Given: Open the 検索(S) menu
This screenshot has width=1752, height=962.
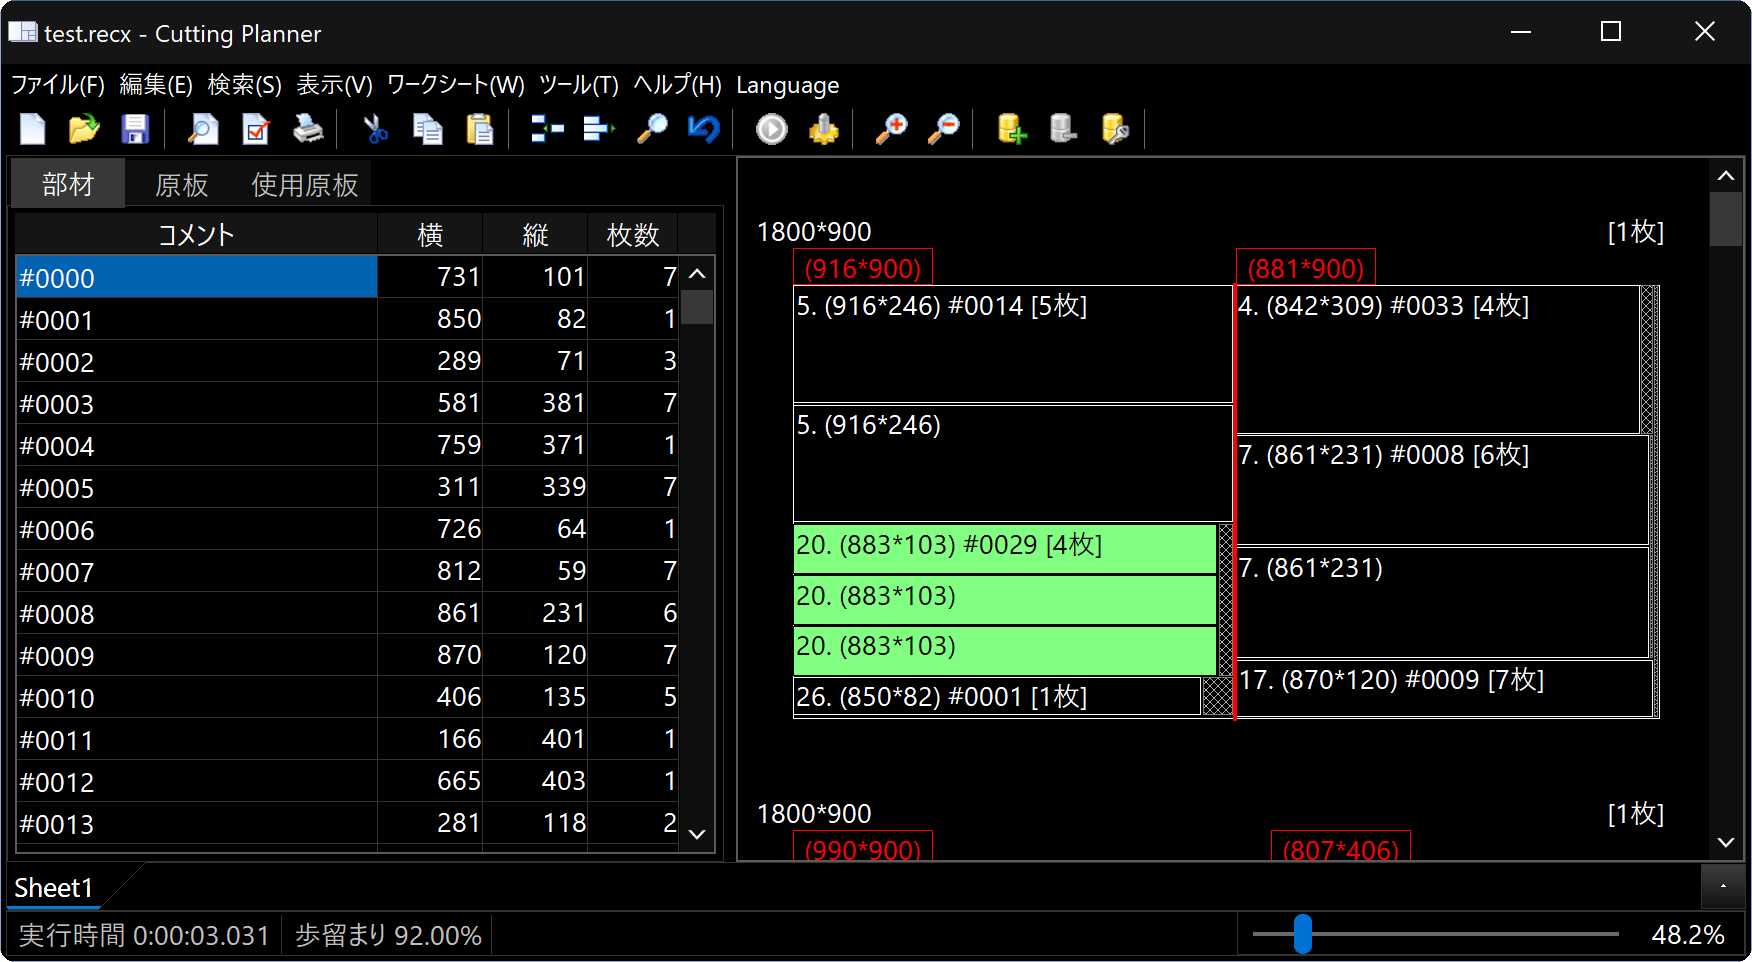Looking at the screenshot, I should pos(245,85).
